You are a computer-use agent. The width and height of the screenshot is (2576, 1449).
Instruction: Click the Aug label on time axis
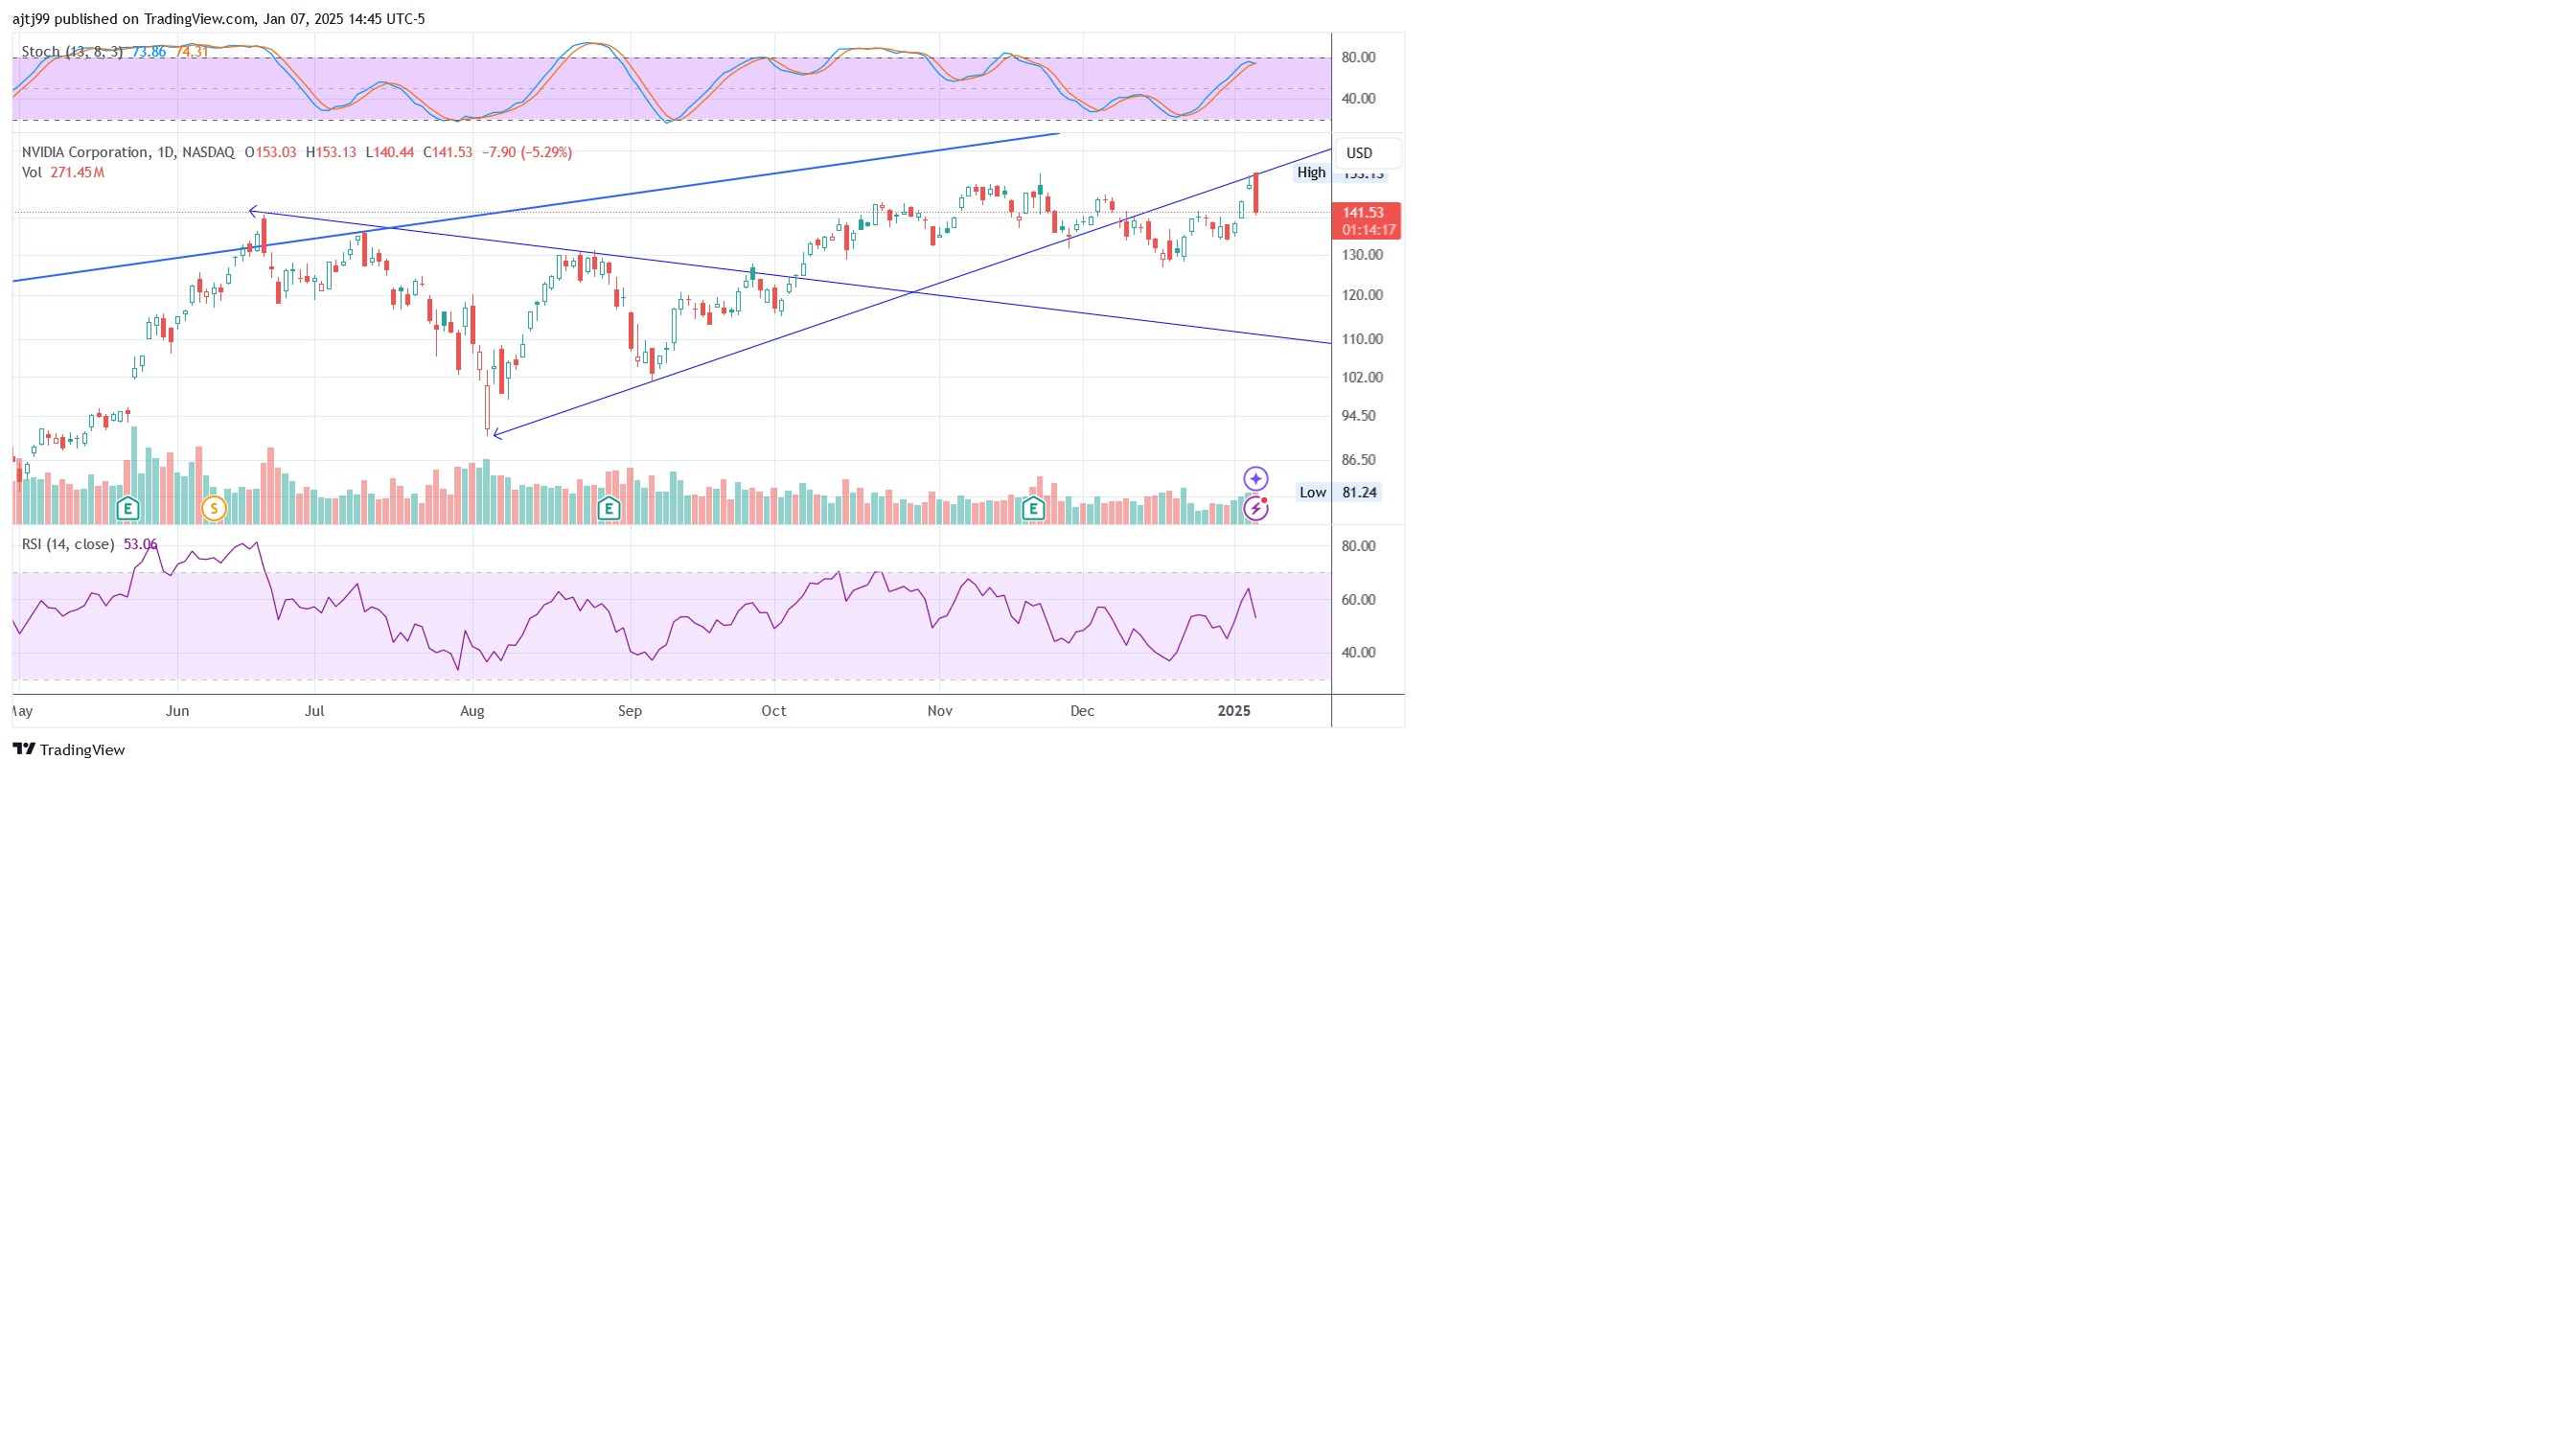point(472,711)
